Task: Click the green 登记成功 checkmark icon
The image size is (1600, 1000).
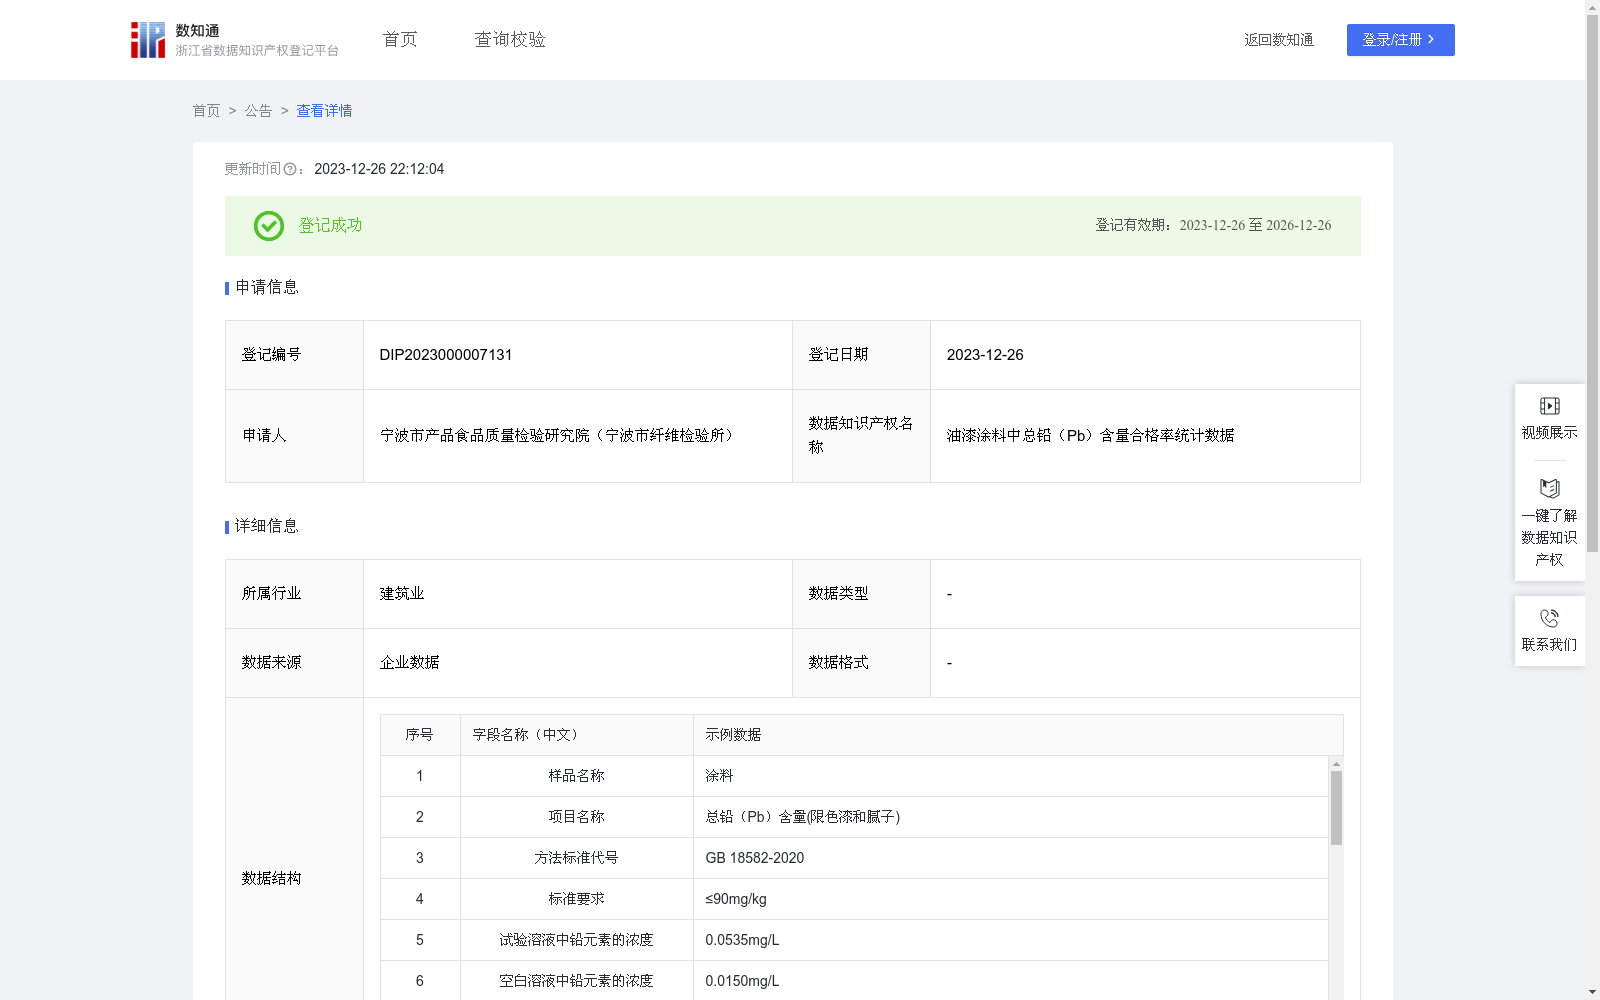Action: coord(268,226)
